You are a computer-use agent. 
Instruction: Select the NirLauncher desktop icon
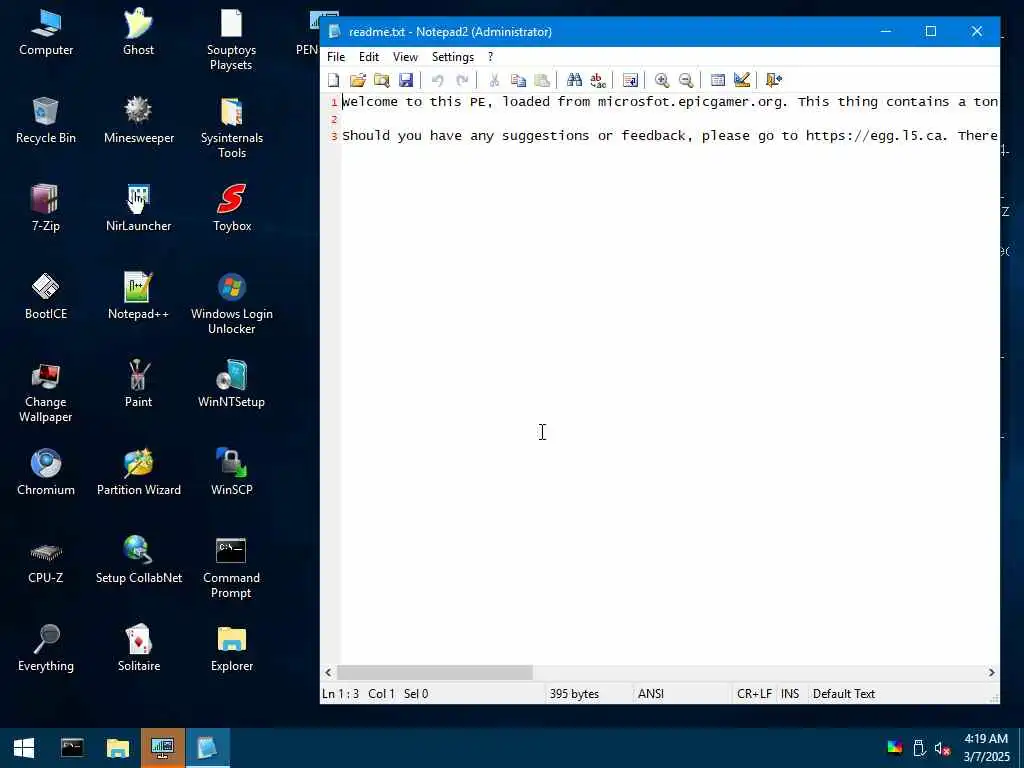coord(138,208)
